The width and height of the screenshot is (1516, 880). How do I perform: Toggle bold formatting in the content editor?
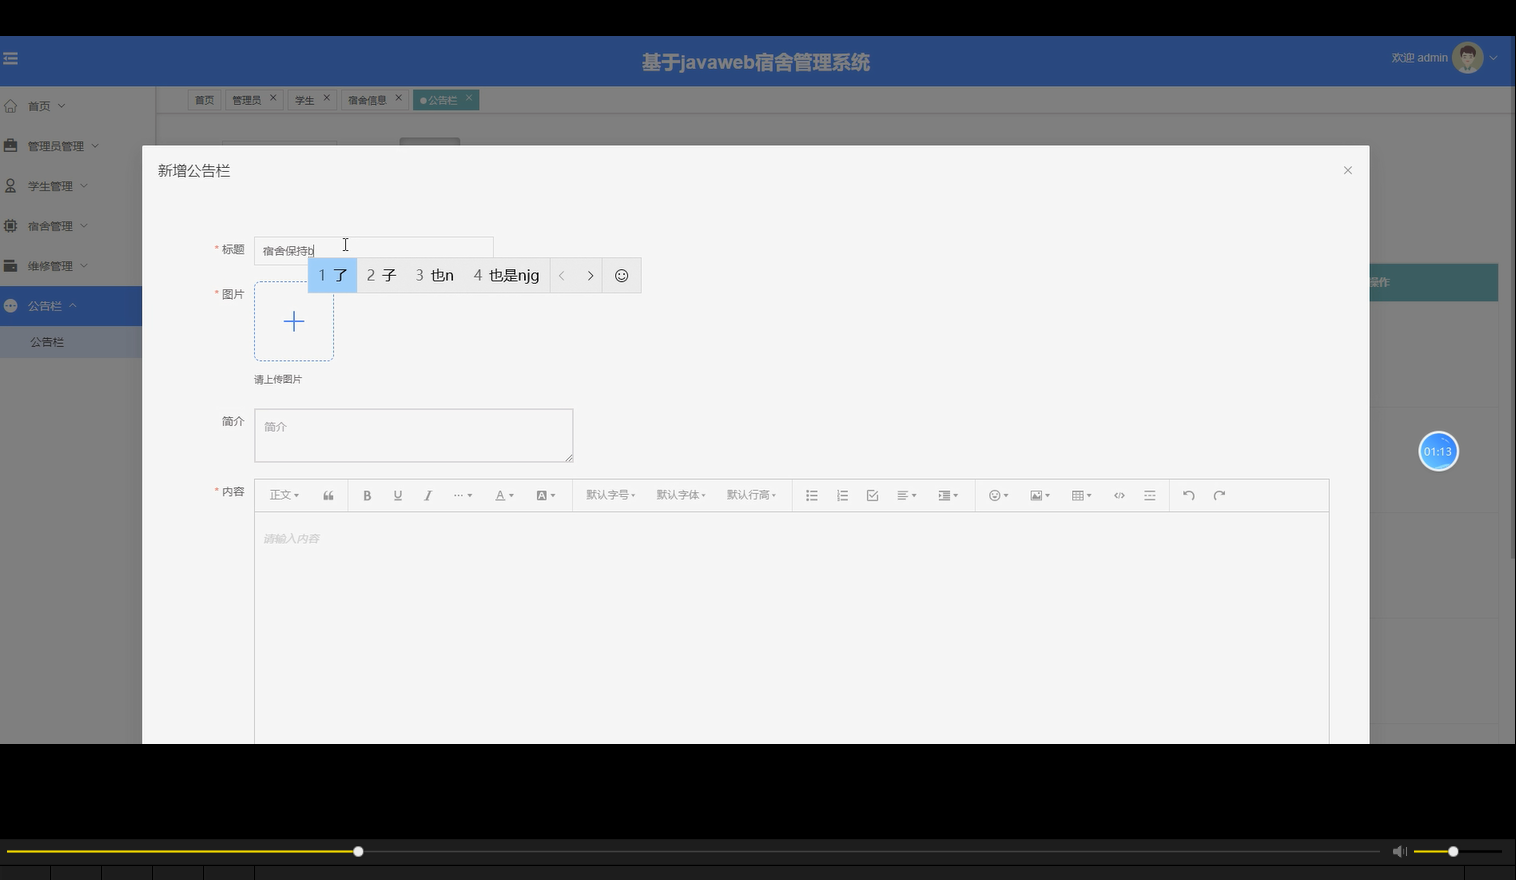pos(367,495)
